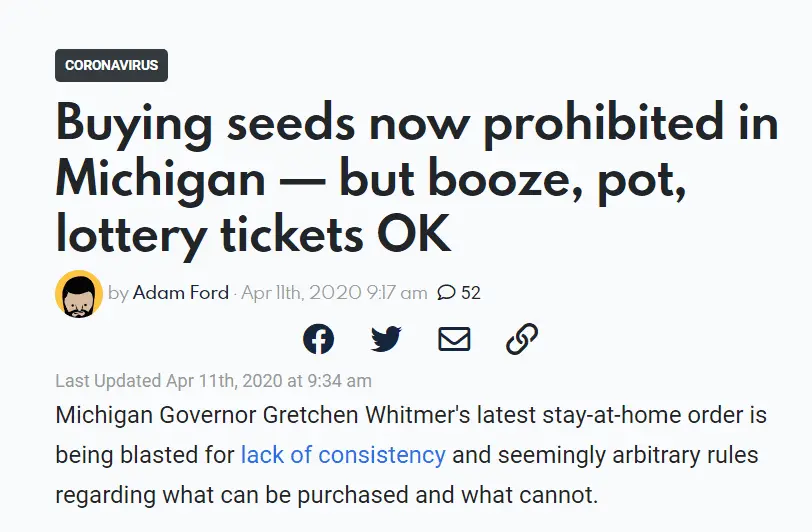The width and height of the screenshot is (812, 532).
Task: Click the author's avatar image
Action: [79, 294]
